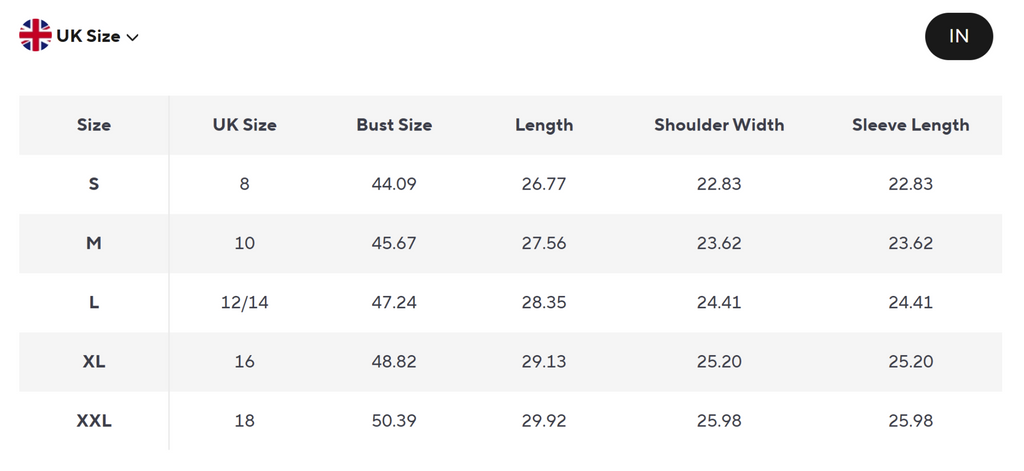Open the UK Size region dropdown
Screen dimensions: 1024x471
(x=88, y=36)
